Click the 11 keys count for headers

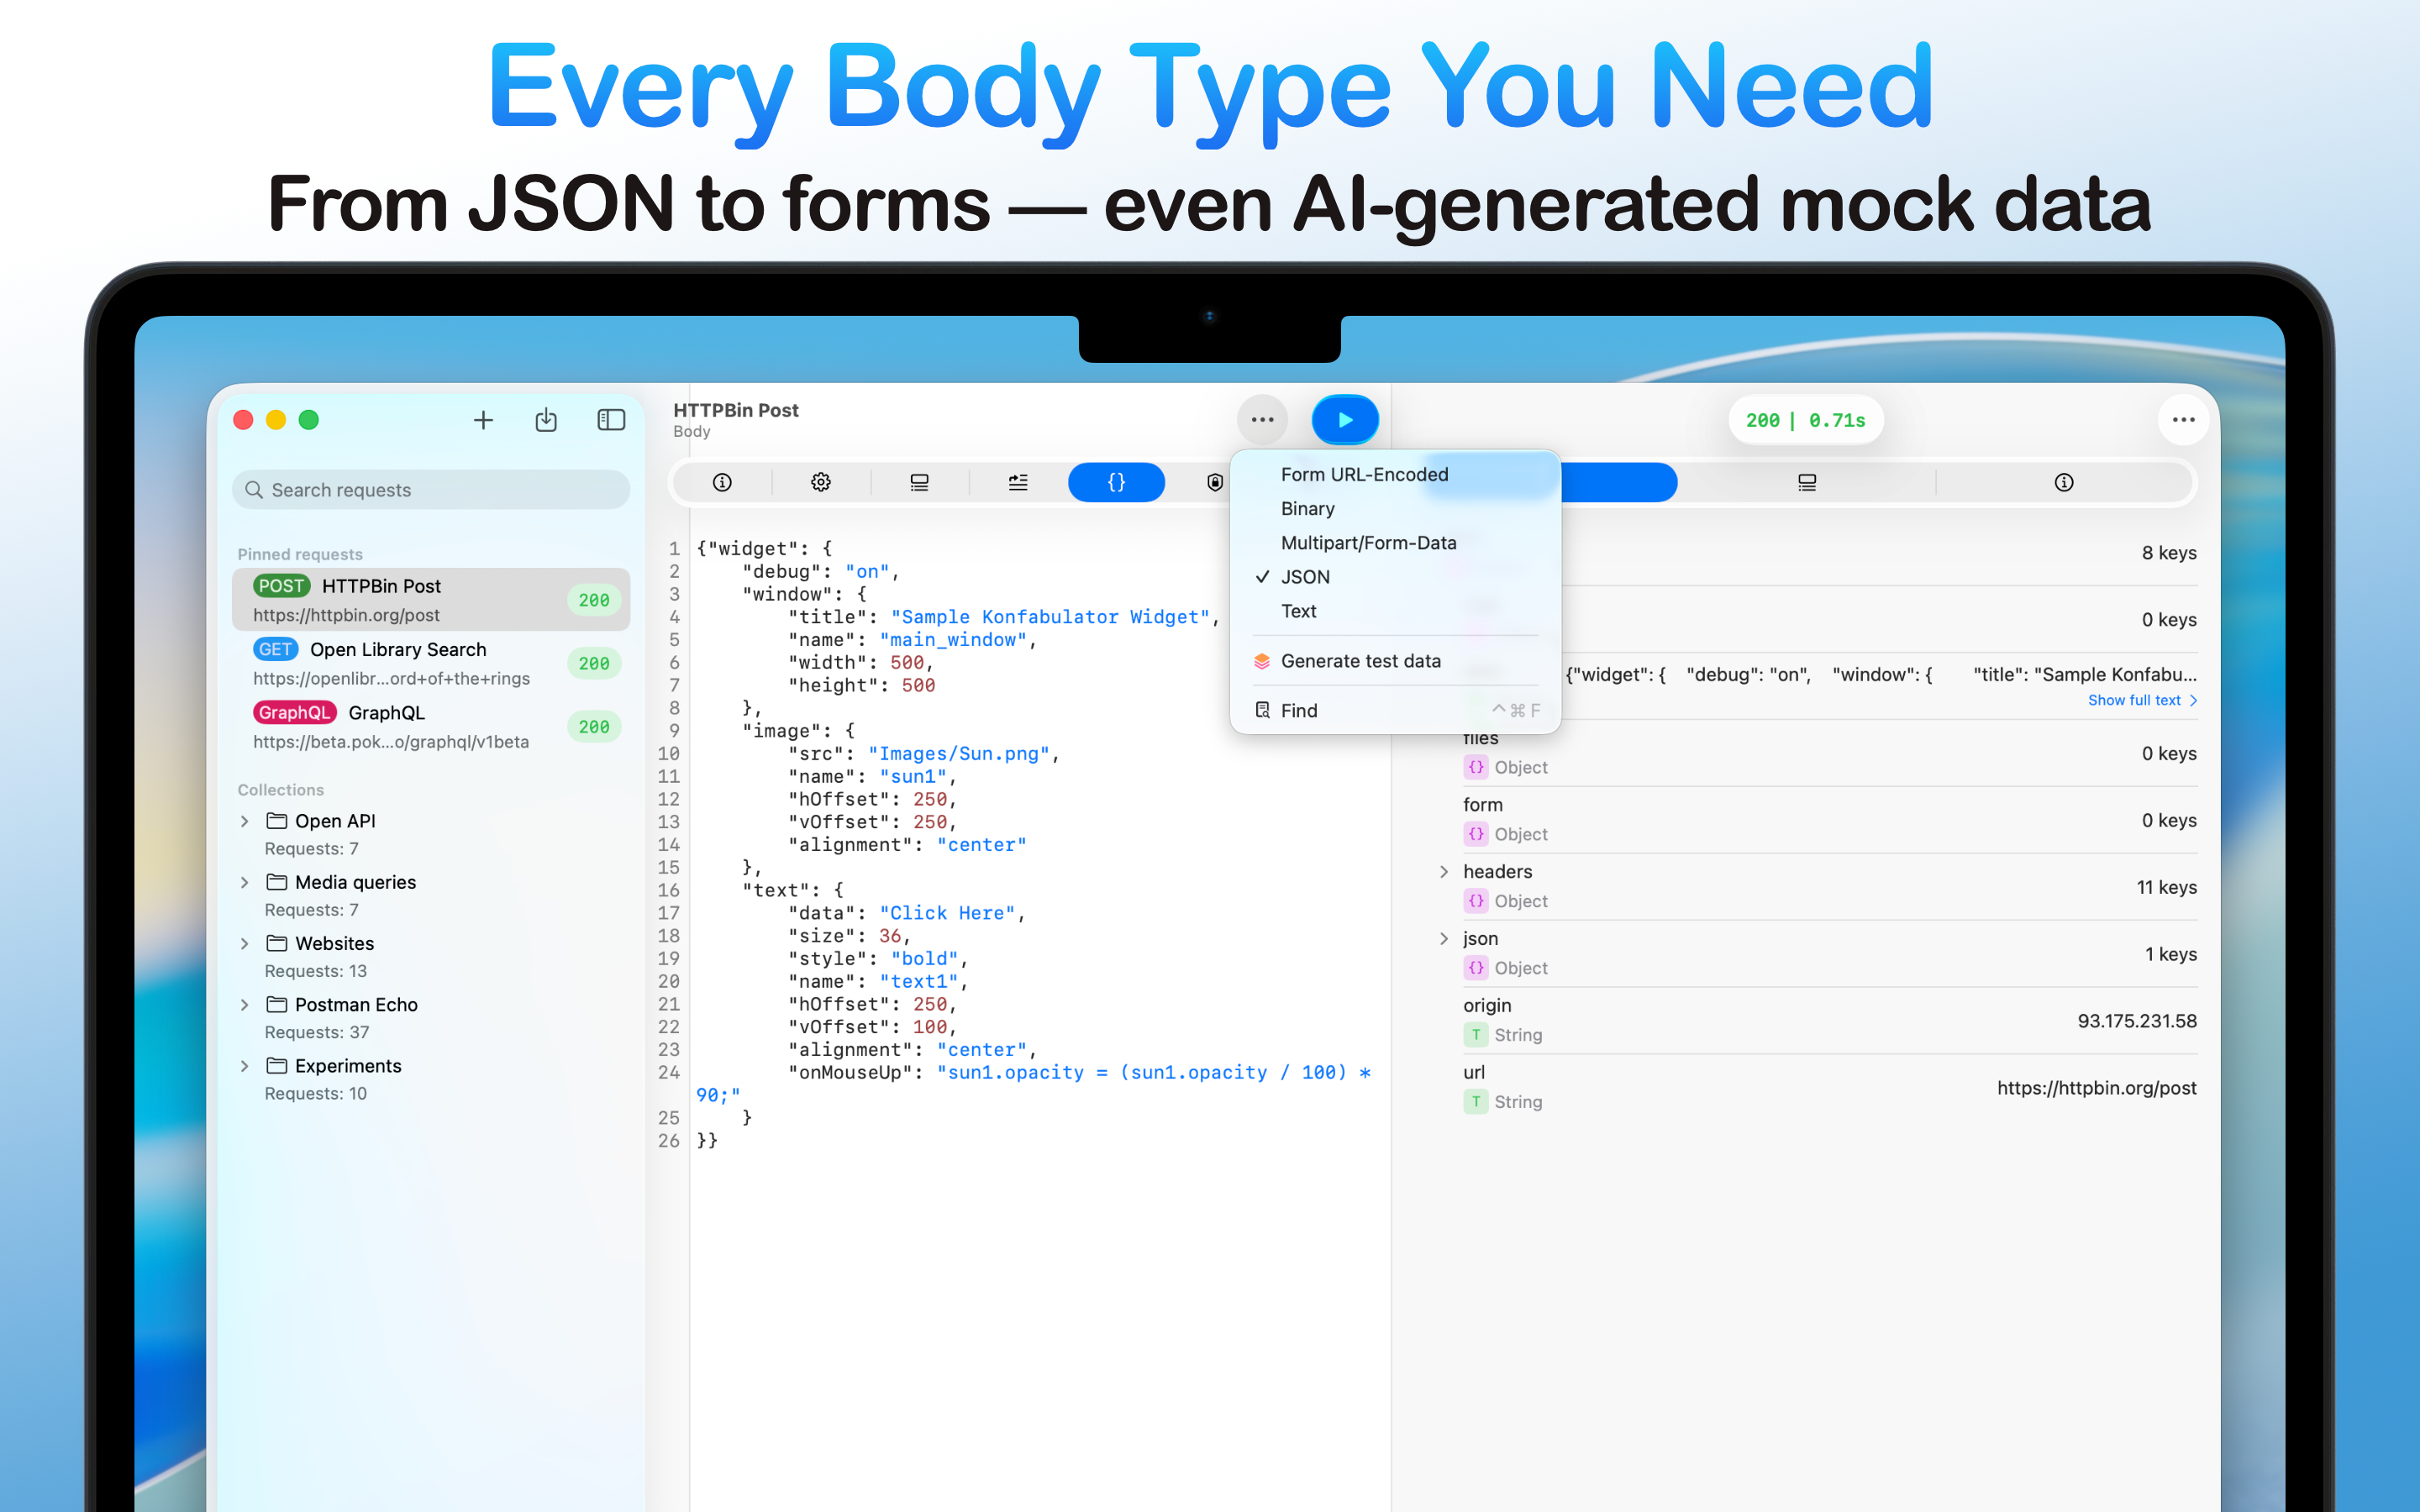[x=2166, y=887]
